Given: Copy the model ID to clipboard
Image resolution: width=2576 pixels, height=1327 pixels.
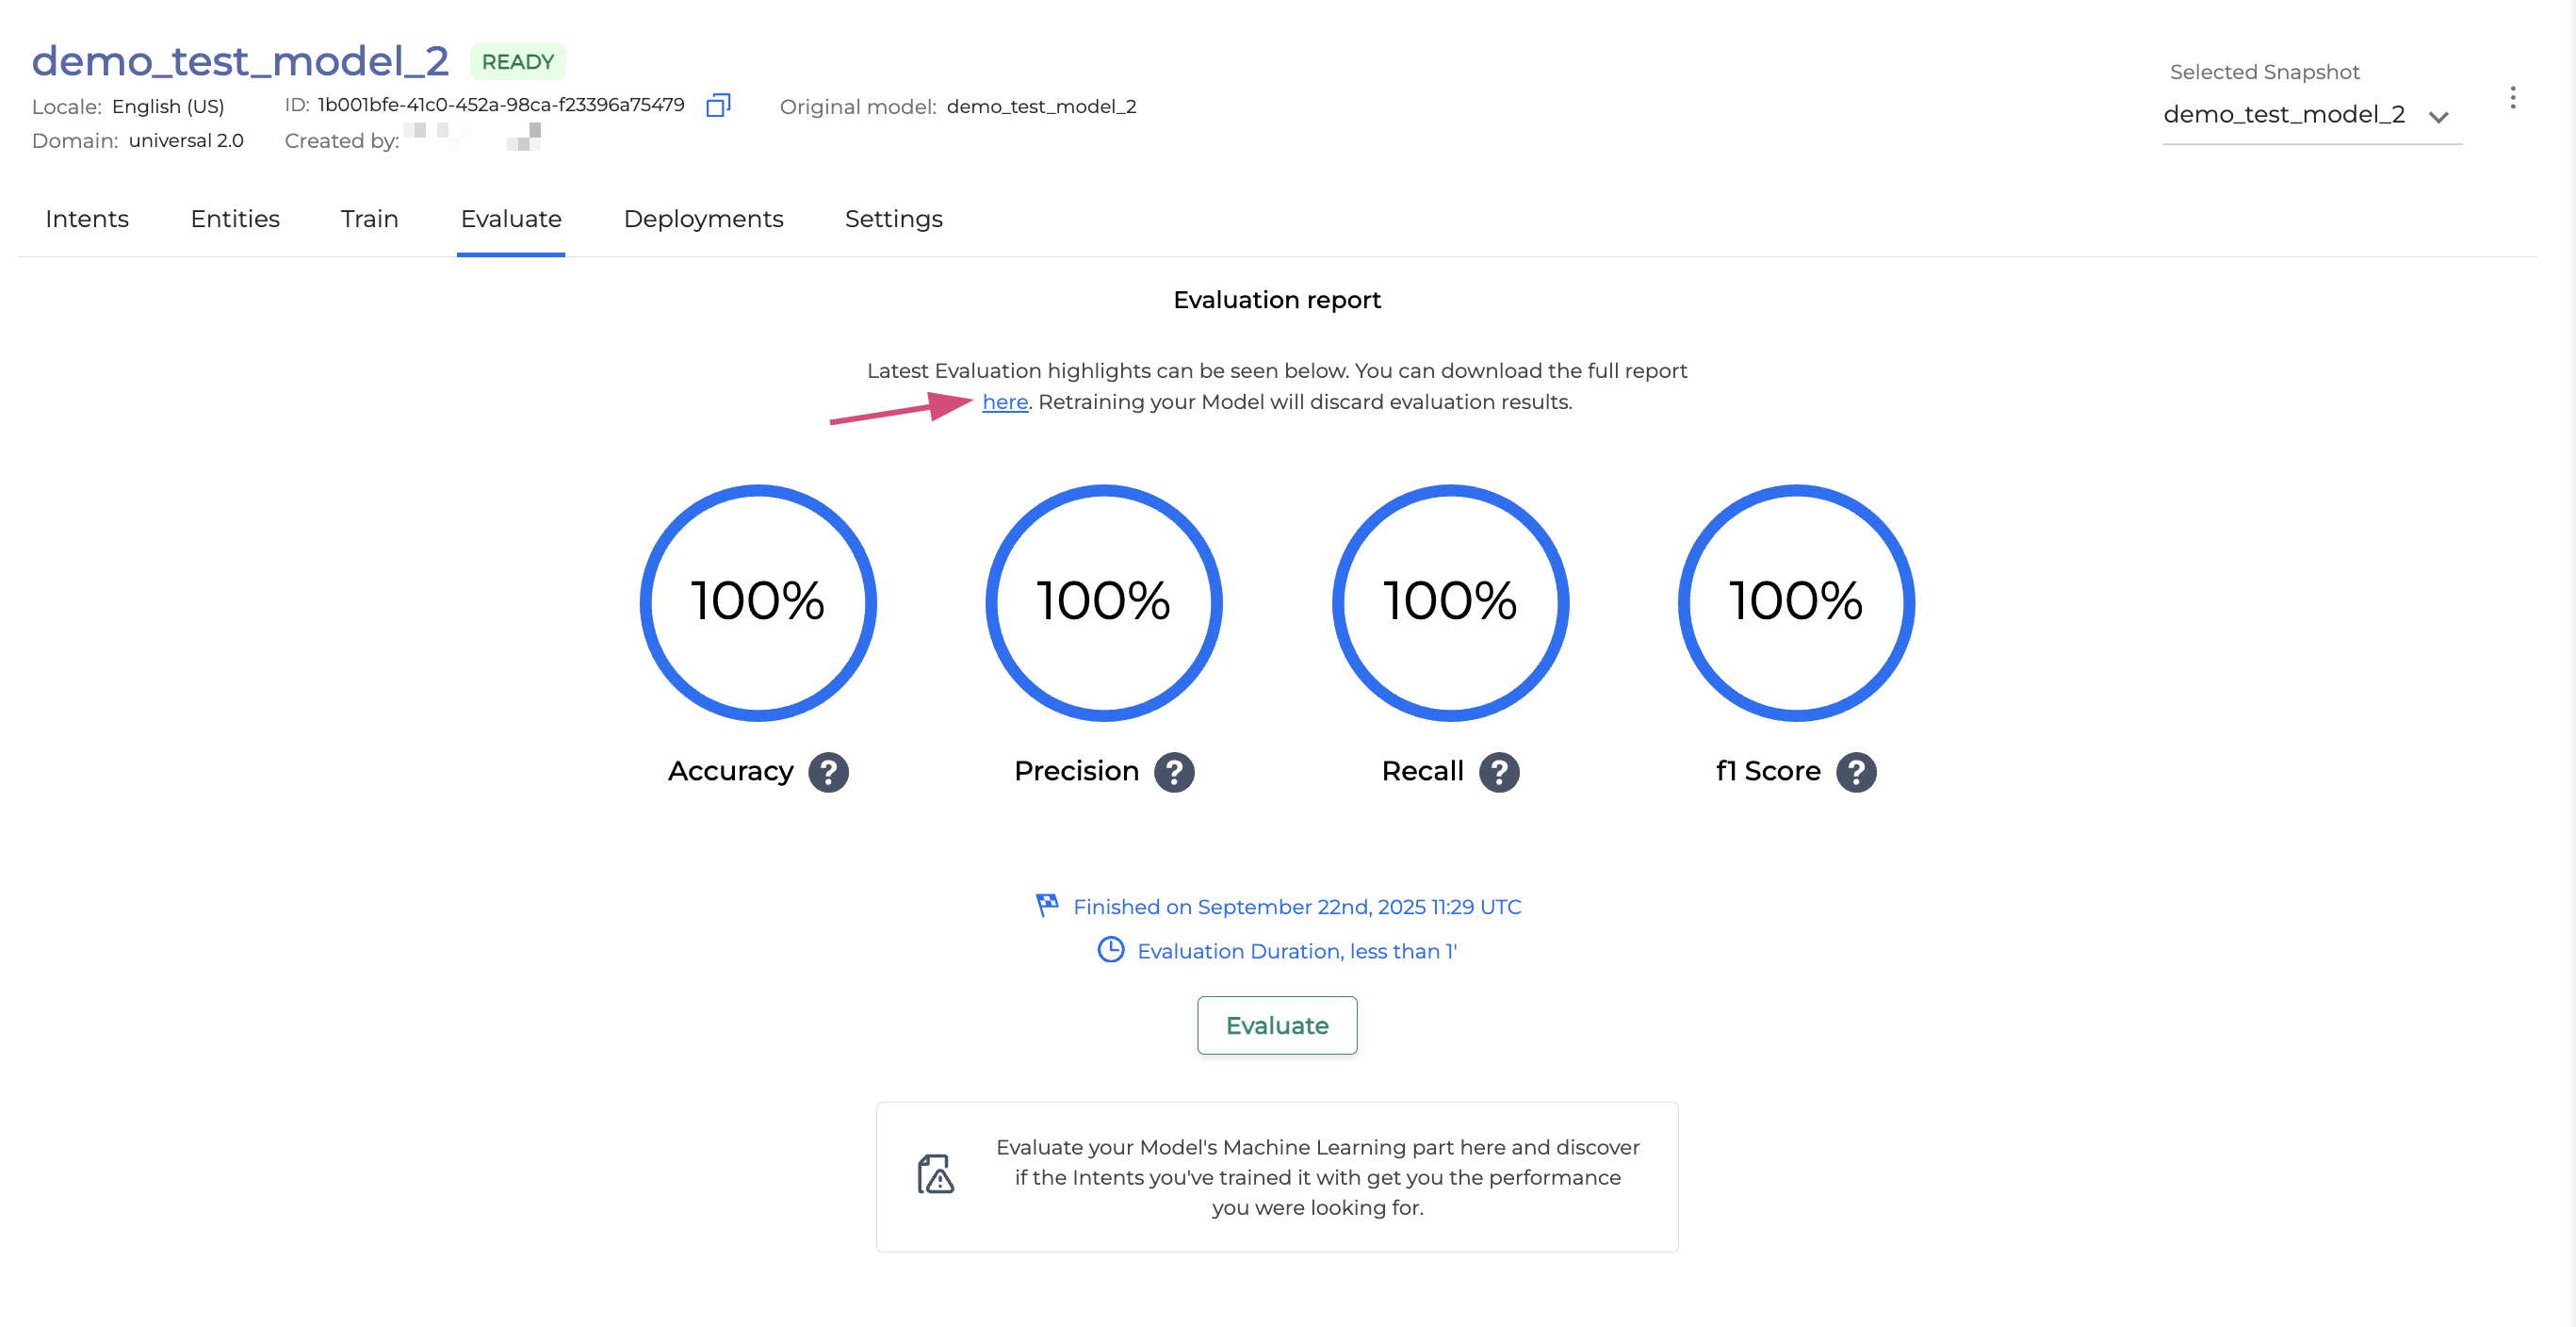Looking at the screenshot, I should coord(718,105).
